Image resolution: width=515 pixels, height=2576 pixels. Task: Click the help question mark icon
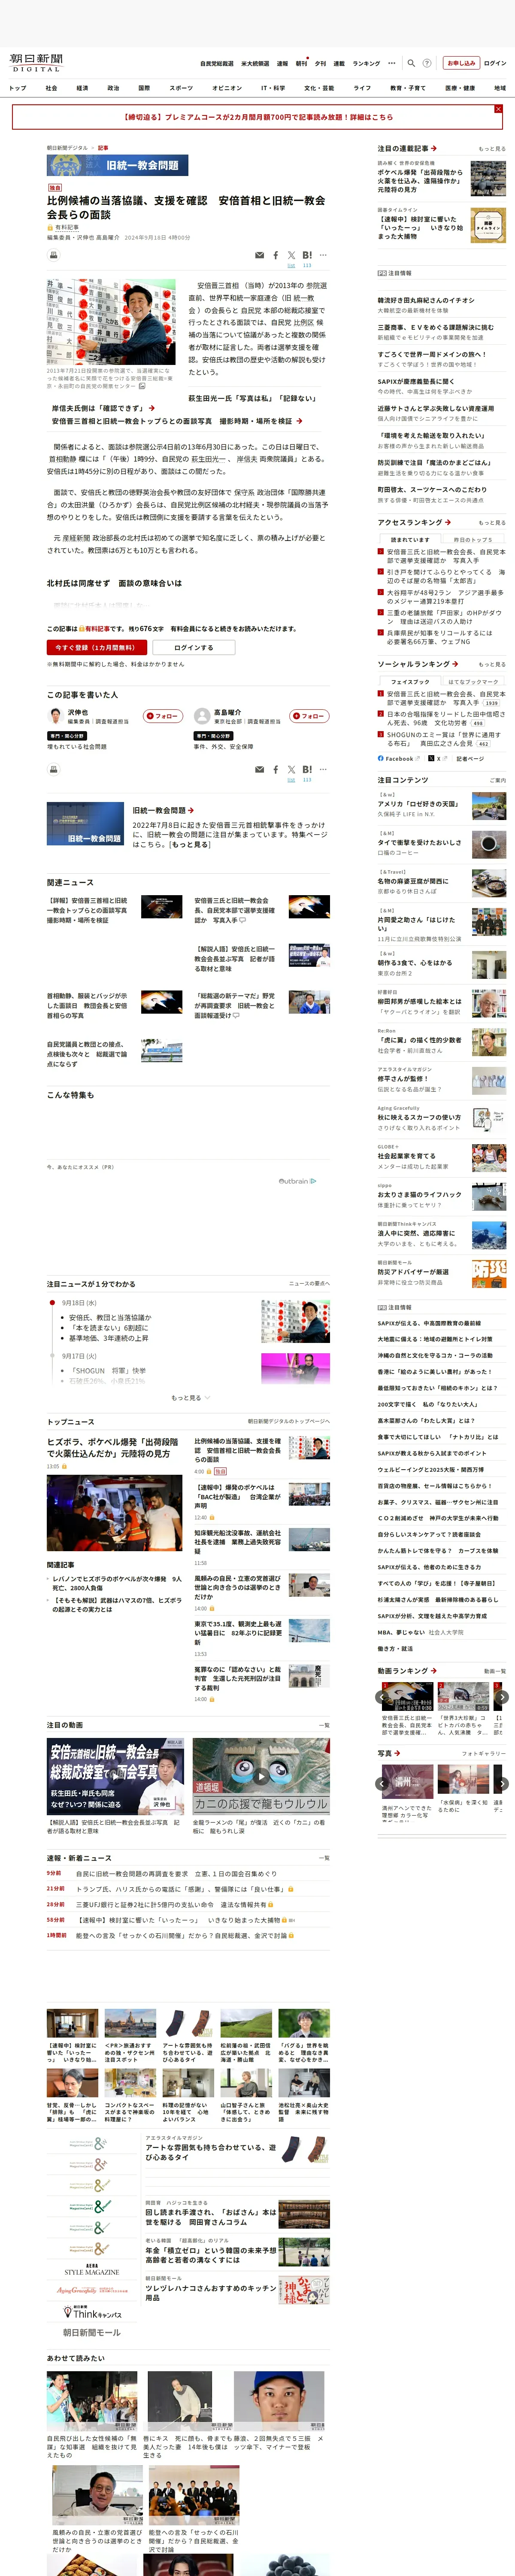[x=427, y=63]
